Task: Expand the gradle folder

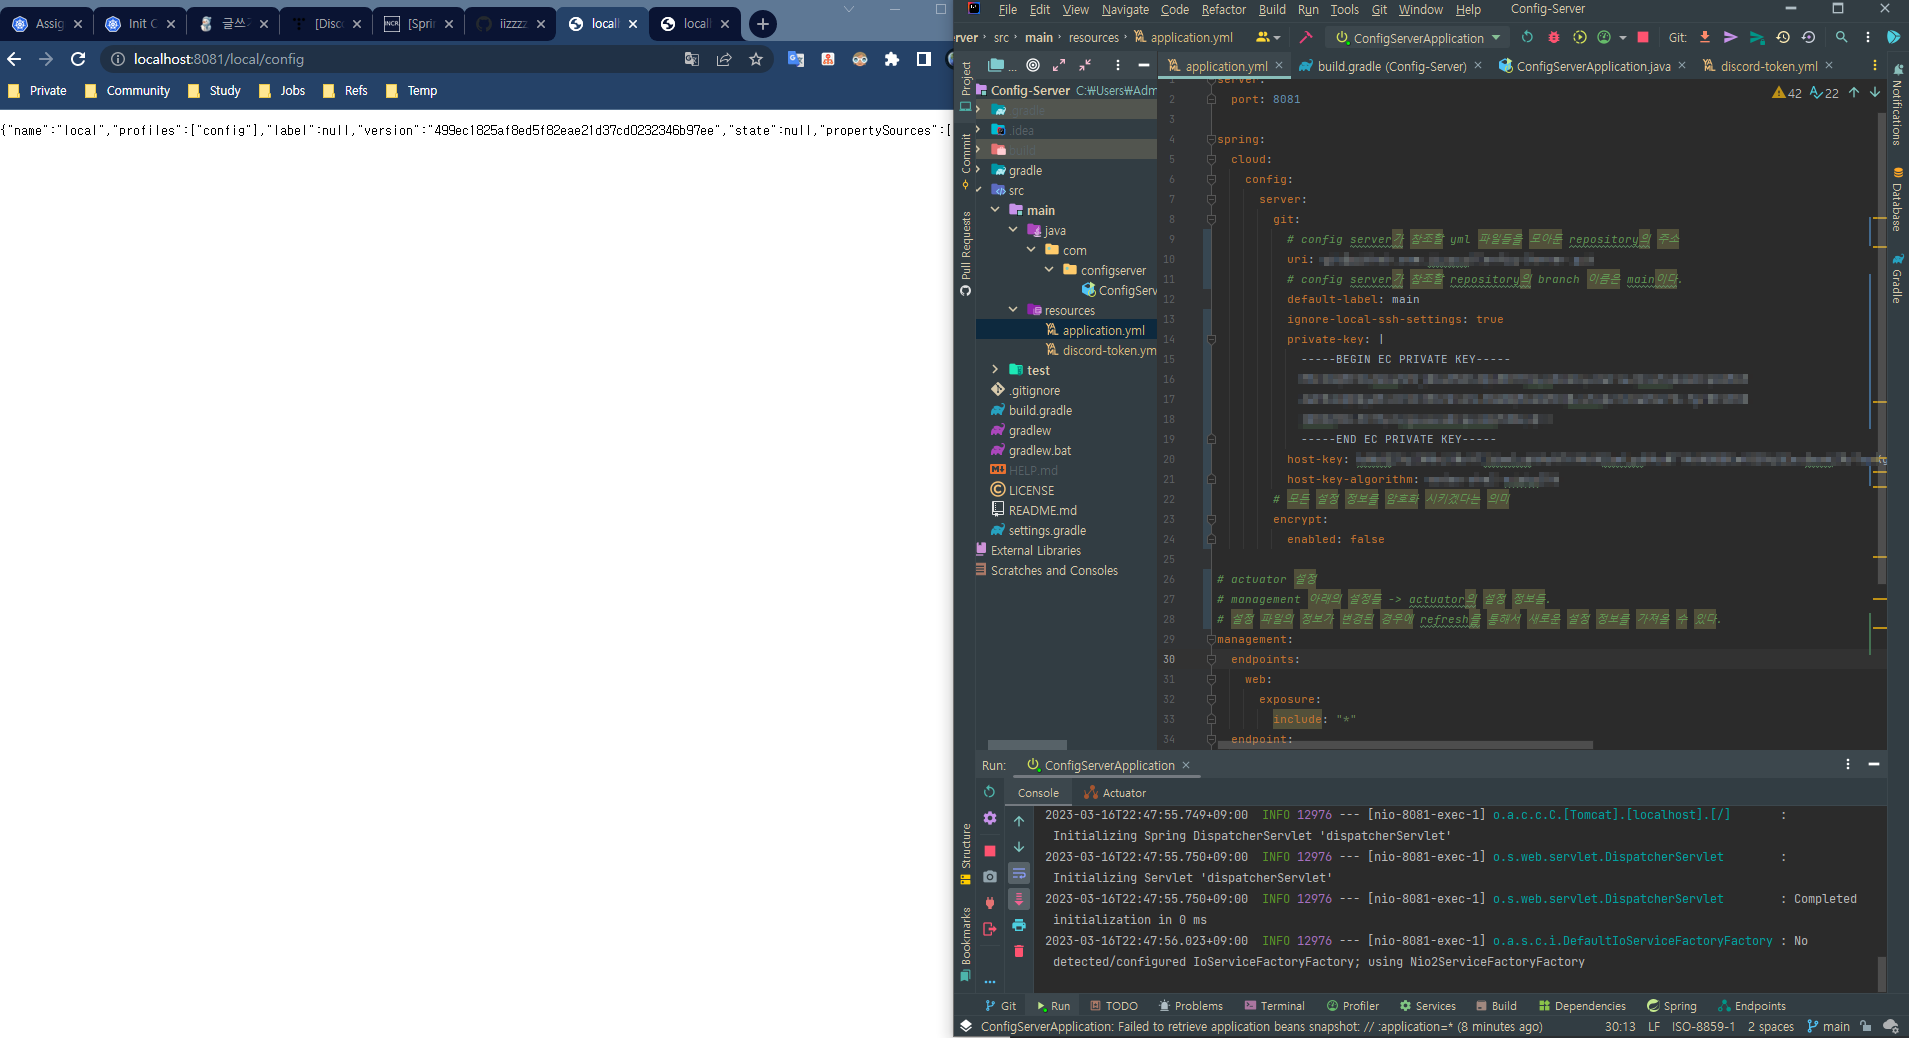Action: (978, 170)
